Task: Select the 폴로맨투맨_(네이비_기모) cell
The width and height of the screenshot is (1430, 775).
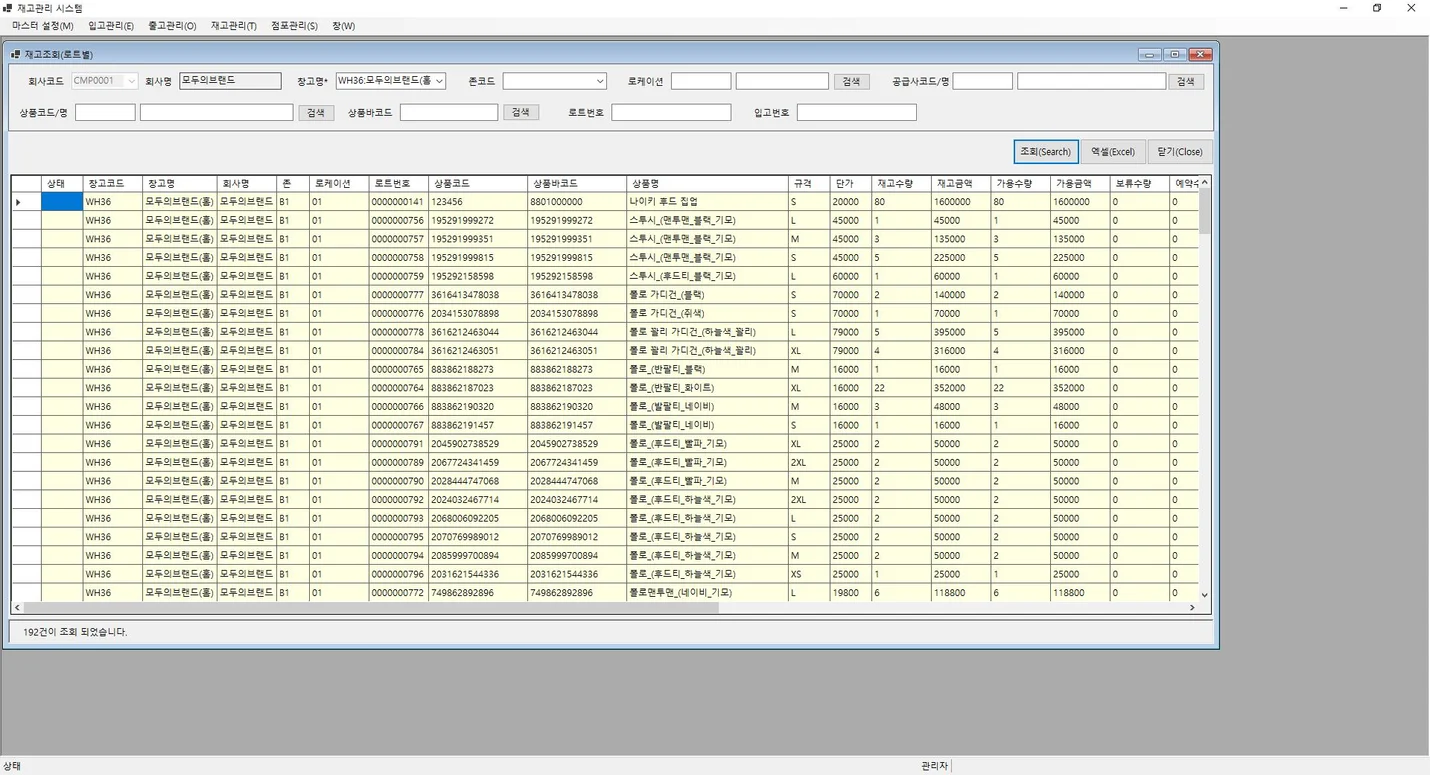Action: coord(707,592)
